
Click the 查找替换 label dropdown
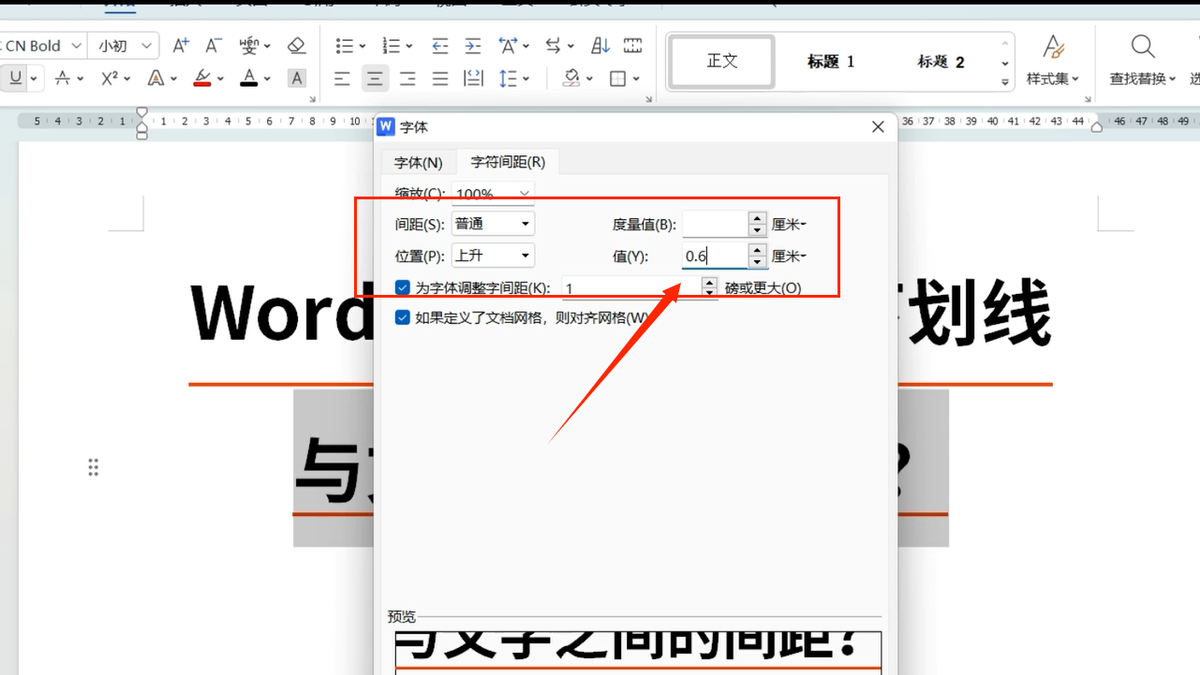pos(1143,79)
